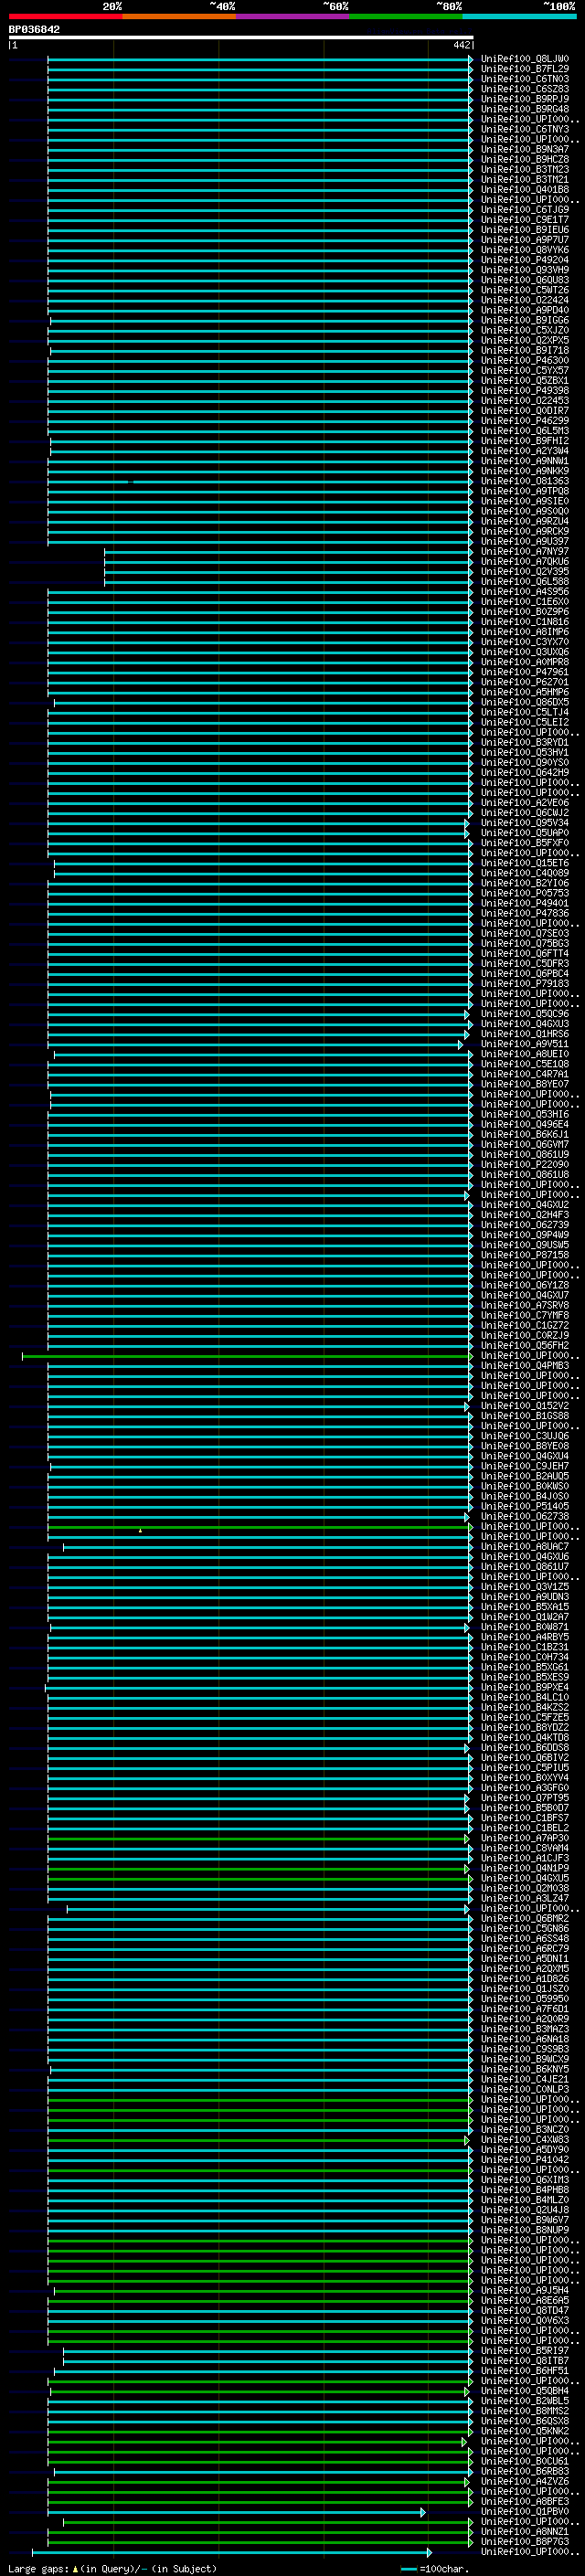The height and width of the screenshot is (2576, 585).
Task: Click hit UniRef100_A7AP30
Action: 524,1839
